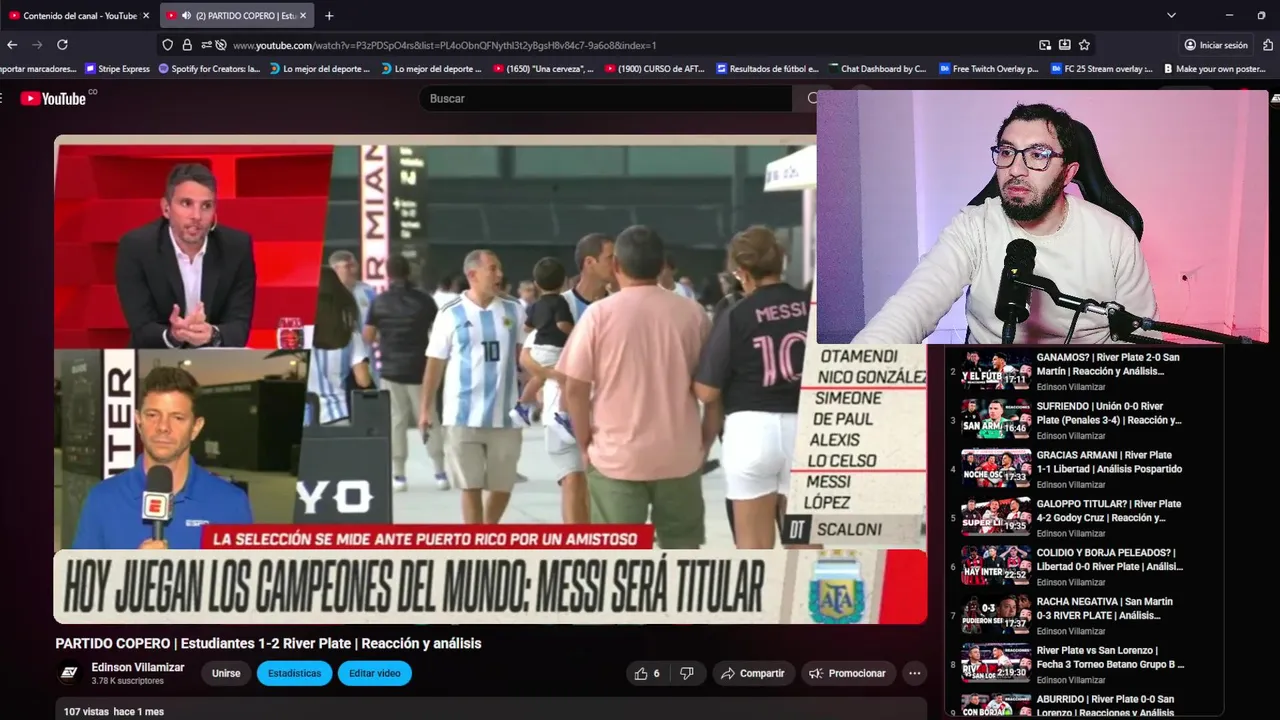Click the 'Editar video' button
Viewport: 1280px width, 720px height.
click(375, 673)
